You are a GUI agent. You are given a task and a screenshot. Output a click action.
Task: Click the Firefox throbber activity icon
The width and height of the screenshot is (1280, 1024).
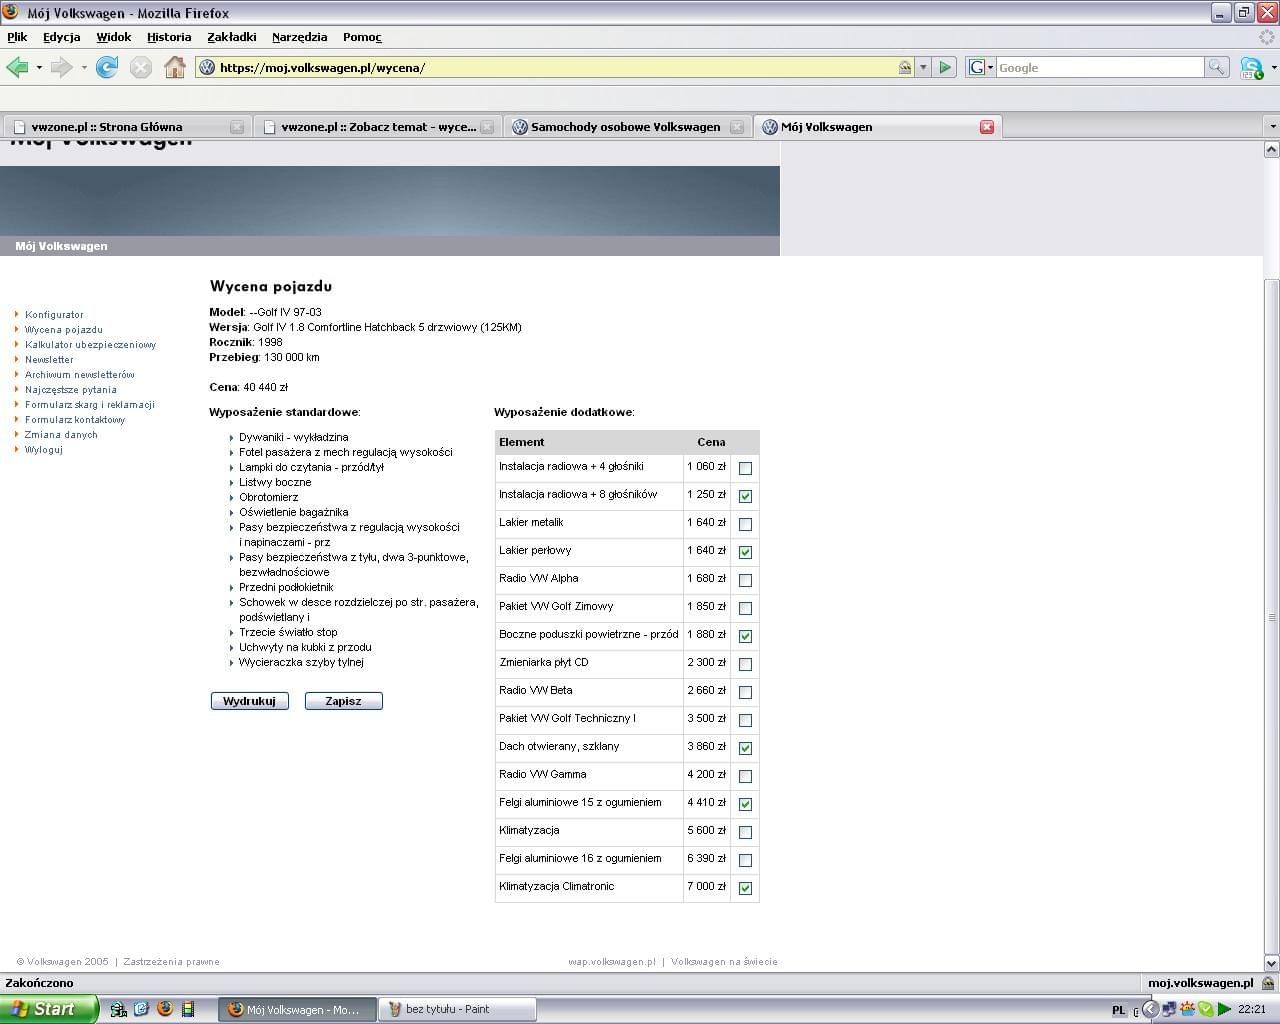tap(1267, 37)
